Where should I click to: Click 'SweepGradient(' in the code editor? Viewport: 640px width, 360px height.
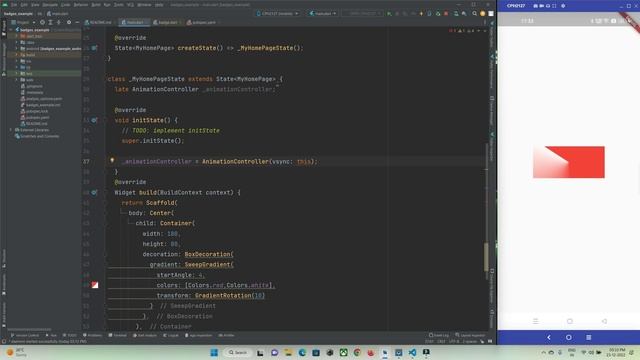click(x=209, y=264)
